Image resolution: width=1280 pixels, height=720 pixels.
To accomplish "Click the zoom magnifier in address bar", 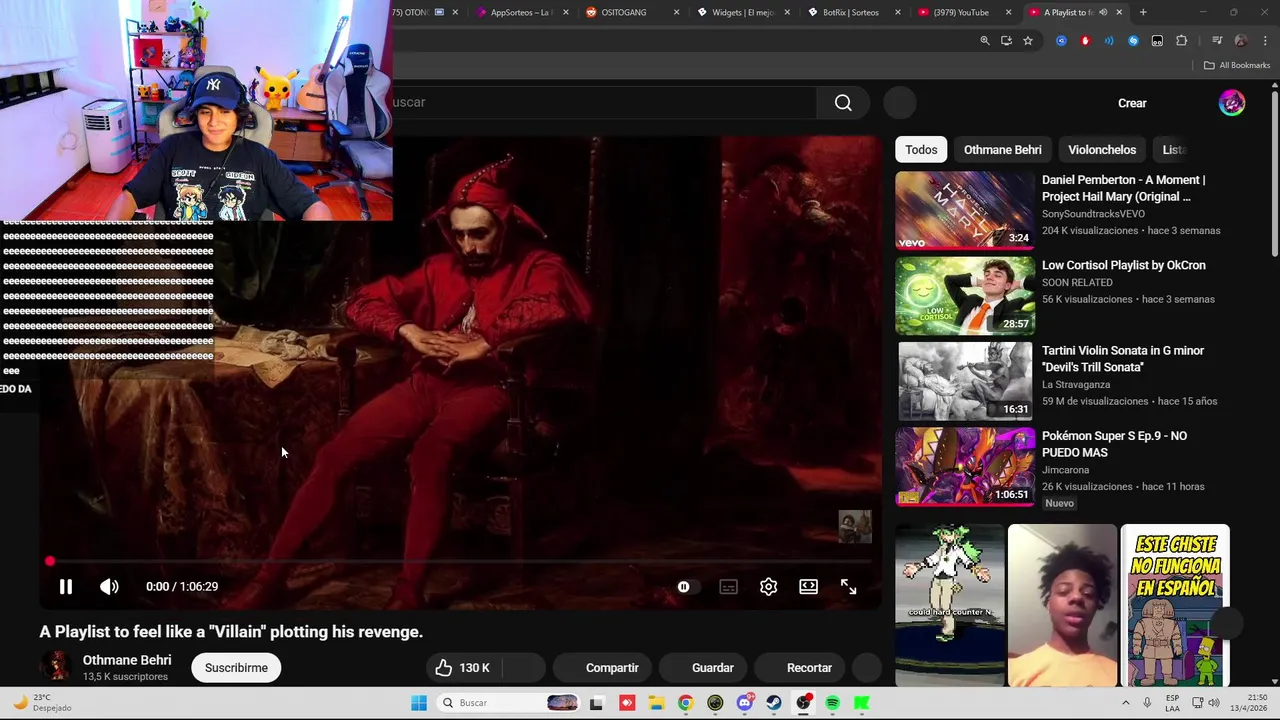I will point(985,41).
